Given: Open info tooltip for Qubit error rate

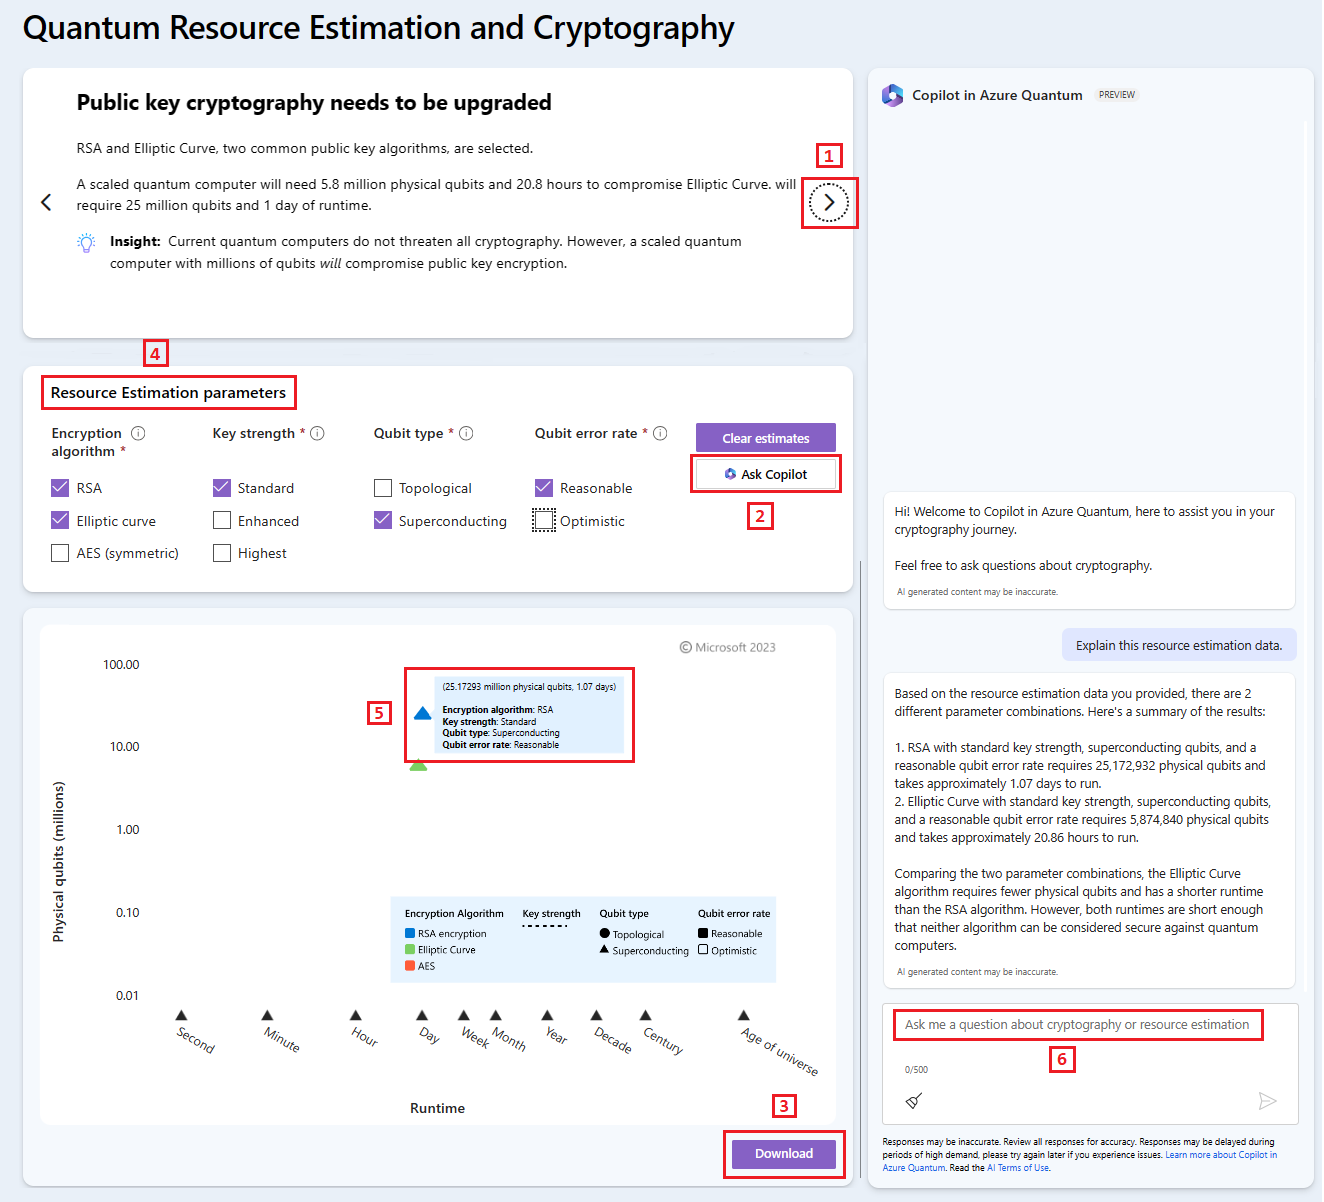Looking at the screenshot, I should coord(660,432).
